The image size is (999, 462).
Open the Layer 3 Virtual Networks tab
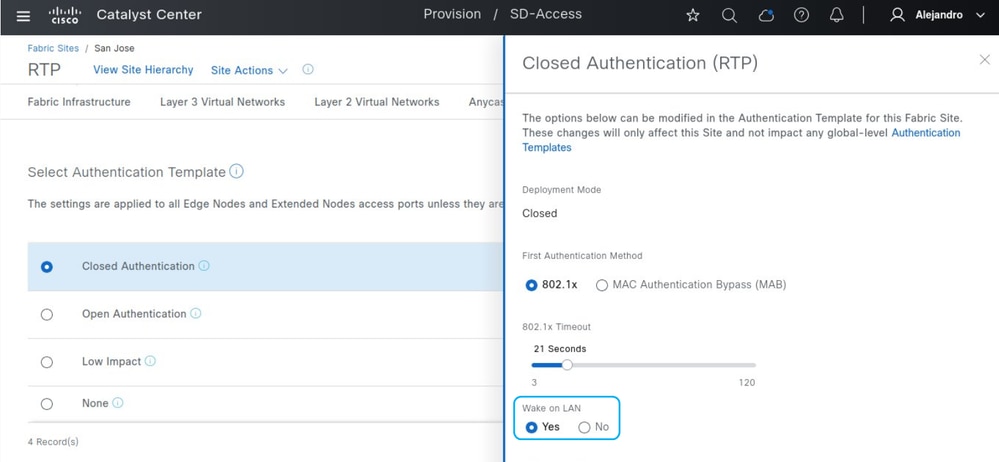coord(222,102)
